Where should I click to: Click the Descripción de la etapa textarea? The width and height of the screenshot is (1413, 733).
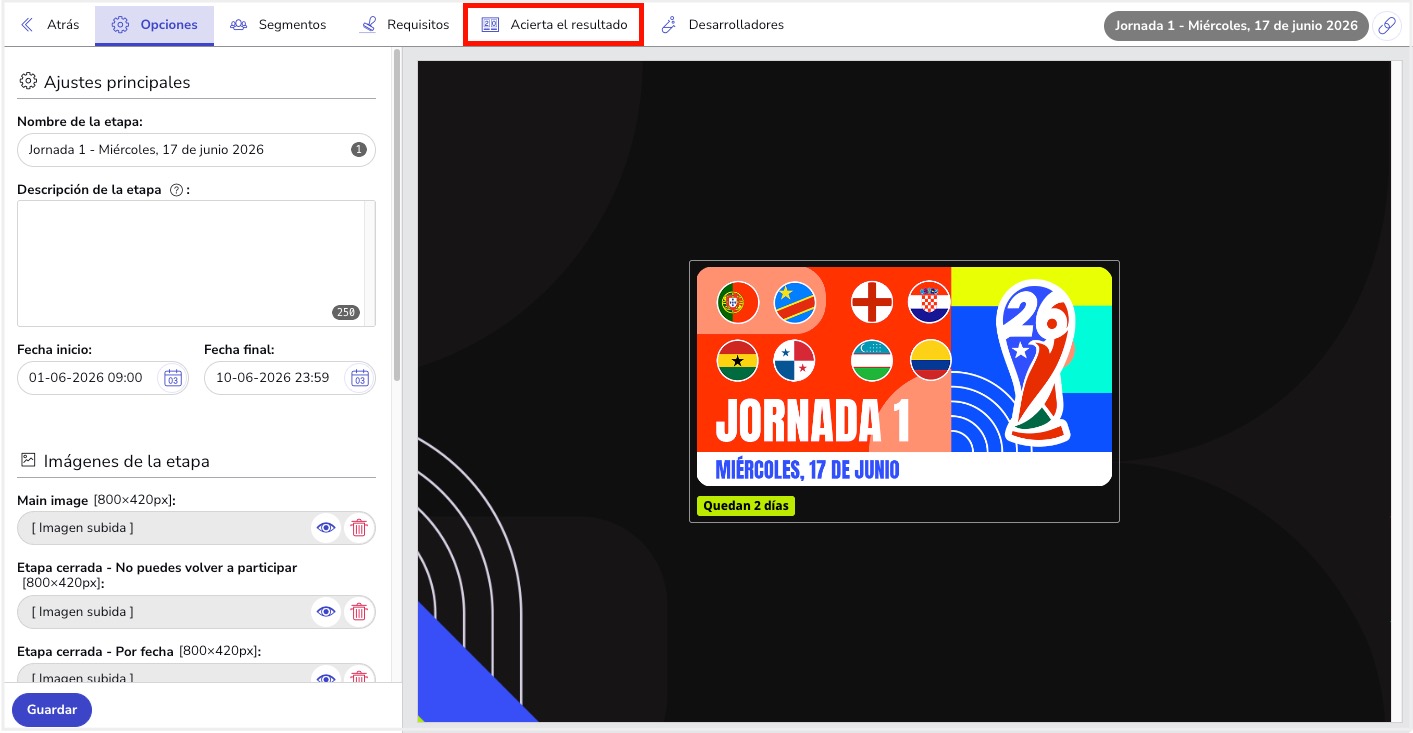(x=196, y=263)
